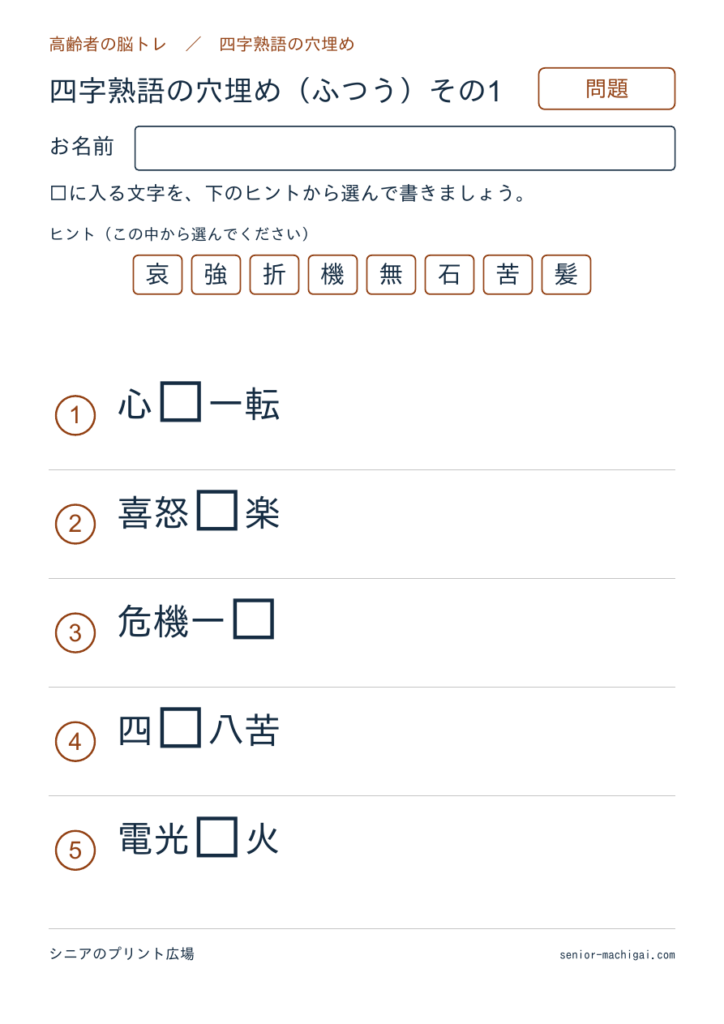The image size is (724, 1024).
Task: Click the お名前 name input field
Action: pyautogui.click(x=405, y=148)
